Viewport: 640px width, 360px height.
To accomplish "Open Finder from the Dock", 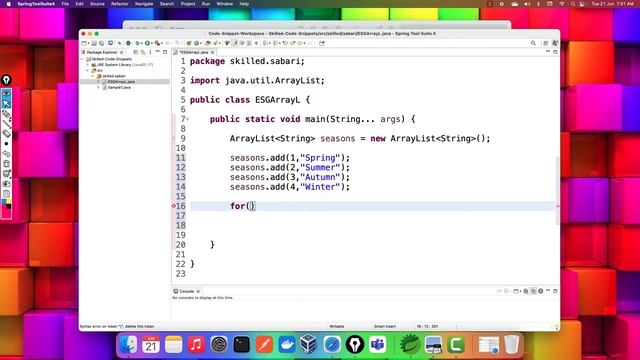I will tap(128, 344).
